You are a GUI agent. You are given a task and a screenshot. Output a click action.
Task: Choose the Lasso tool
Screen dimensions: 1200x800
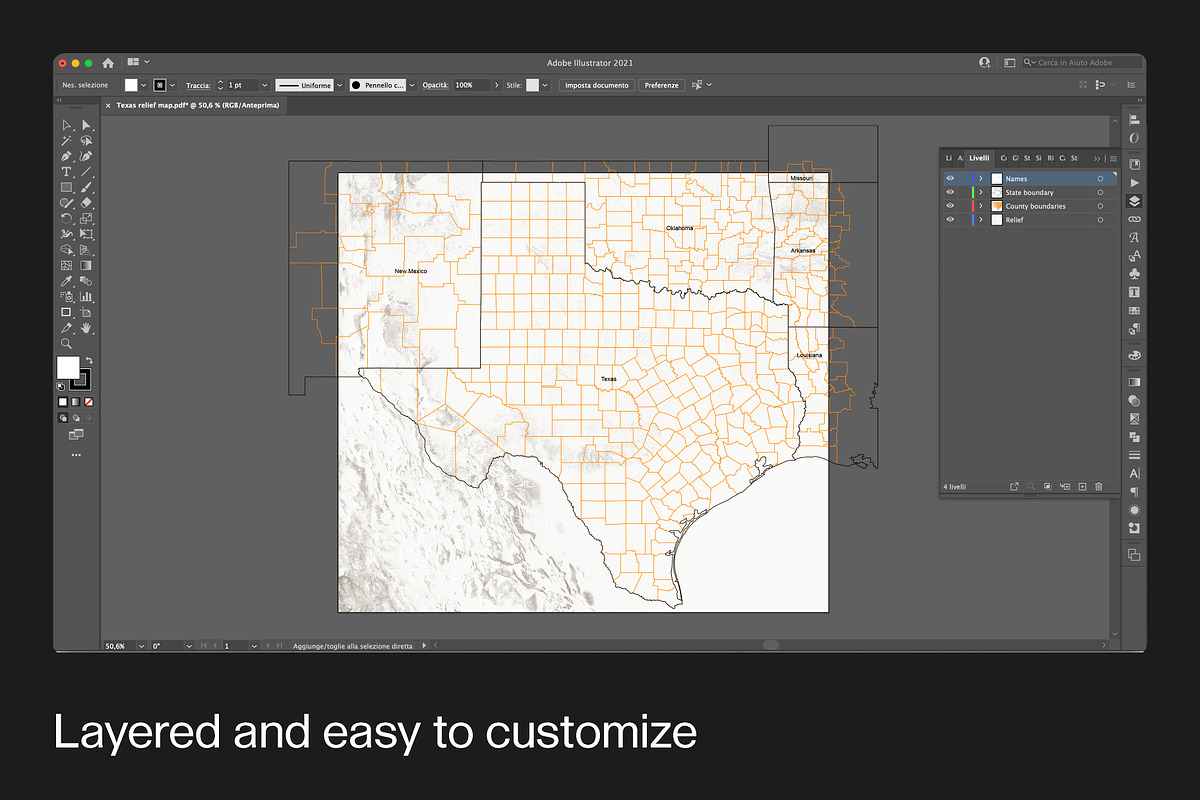86,141
